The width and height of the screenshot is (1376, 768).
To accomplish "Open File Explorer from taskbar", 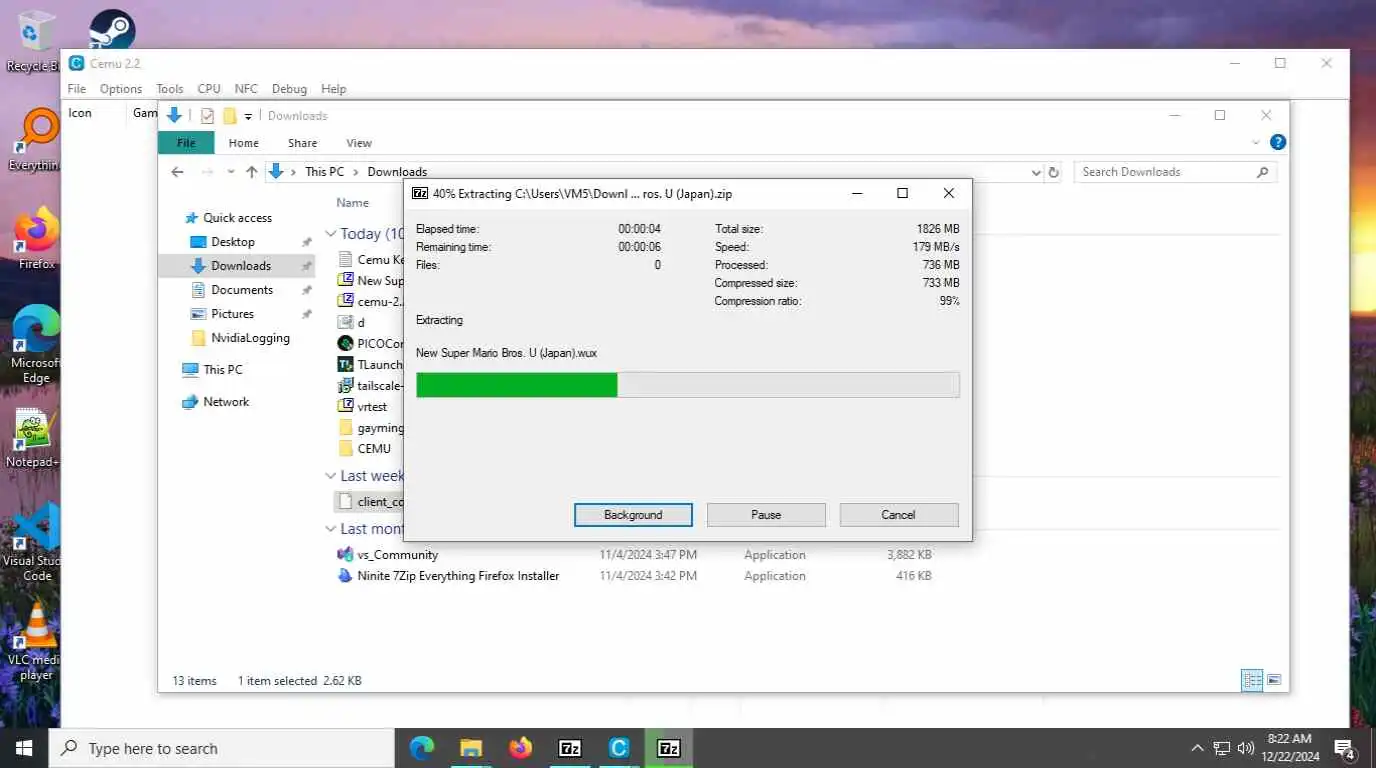I will [471, 748].
